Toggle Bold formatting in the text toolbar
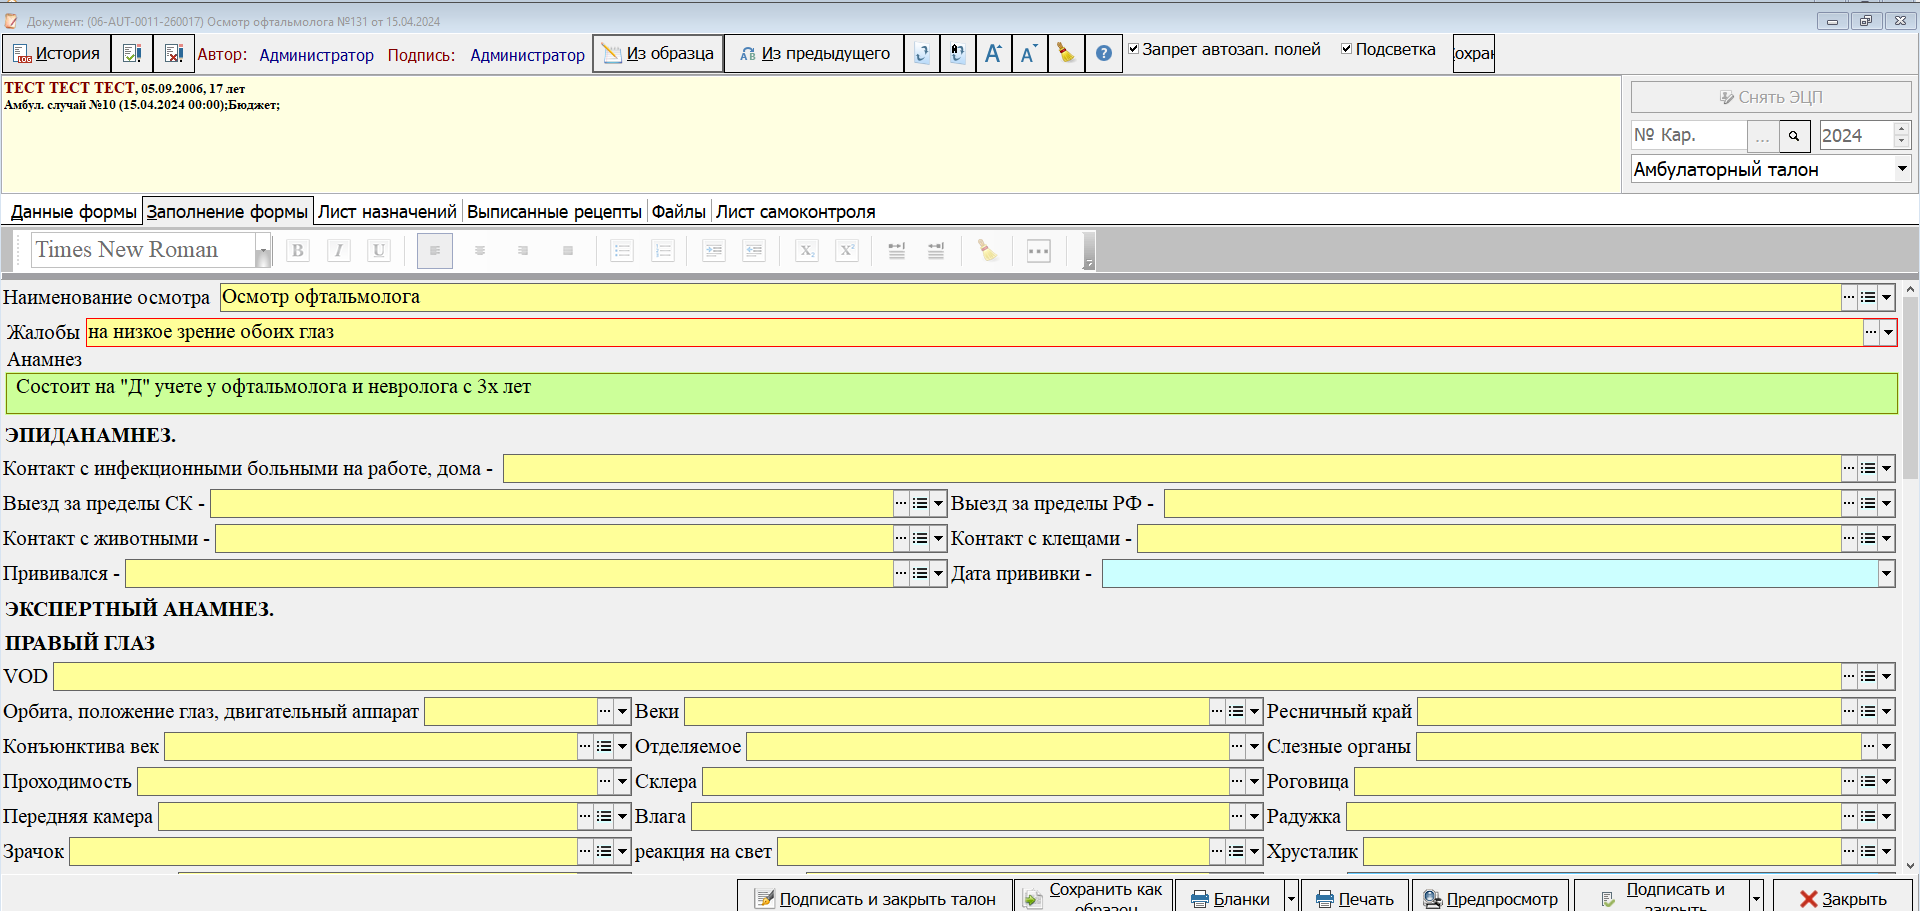 [x=297, y=251]
